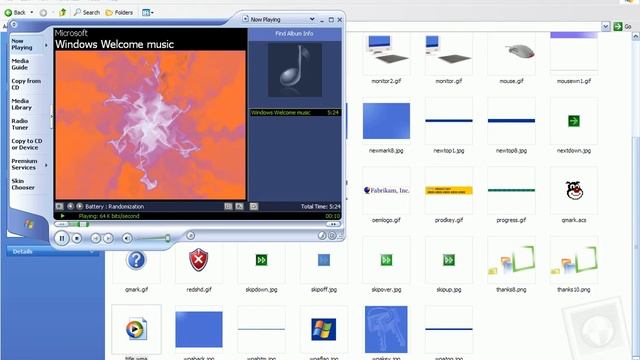Select monitor2.gif file
The height and width of the screenshot is (360, 640).
(x=386, y=59)
